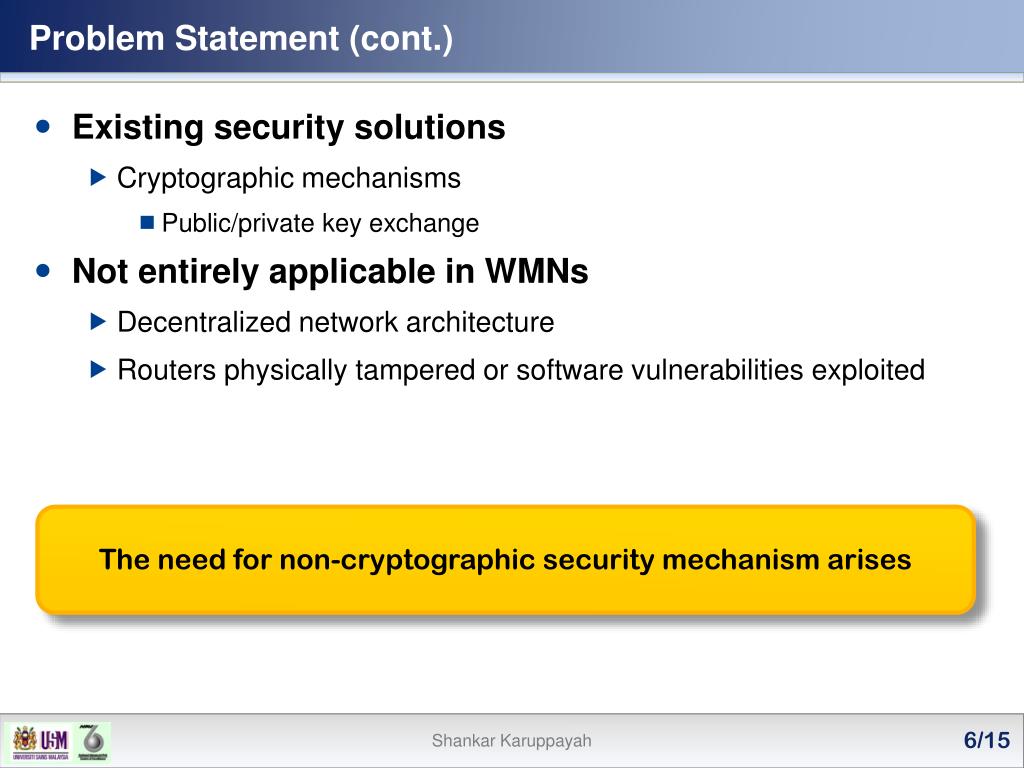Click the round bullet before Not entirely applicable
This screenshot has width=1024, height=768.
[44, 270]
